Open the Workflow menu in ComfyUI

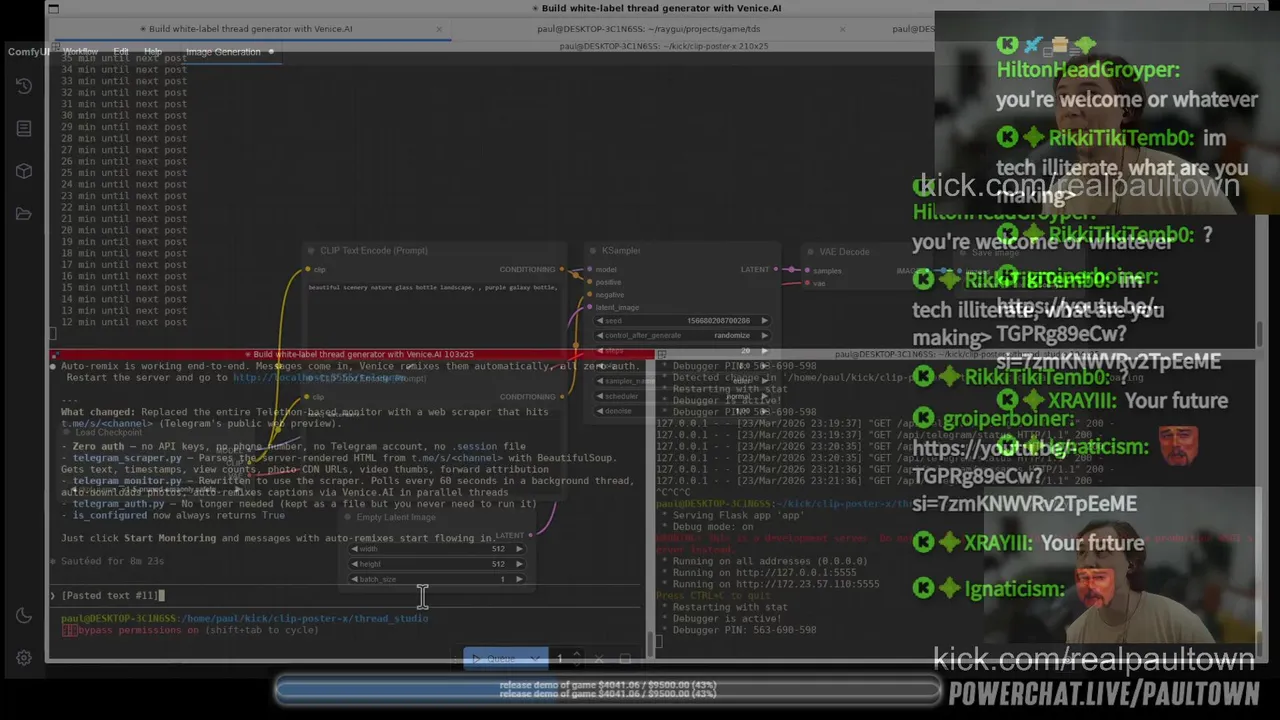(80, 51)
